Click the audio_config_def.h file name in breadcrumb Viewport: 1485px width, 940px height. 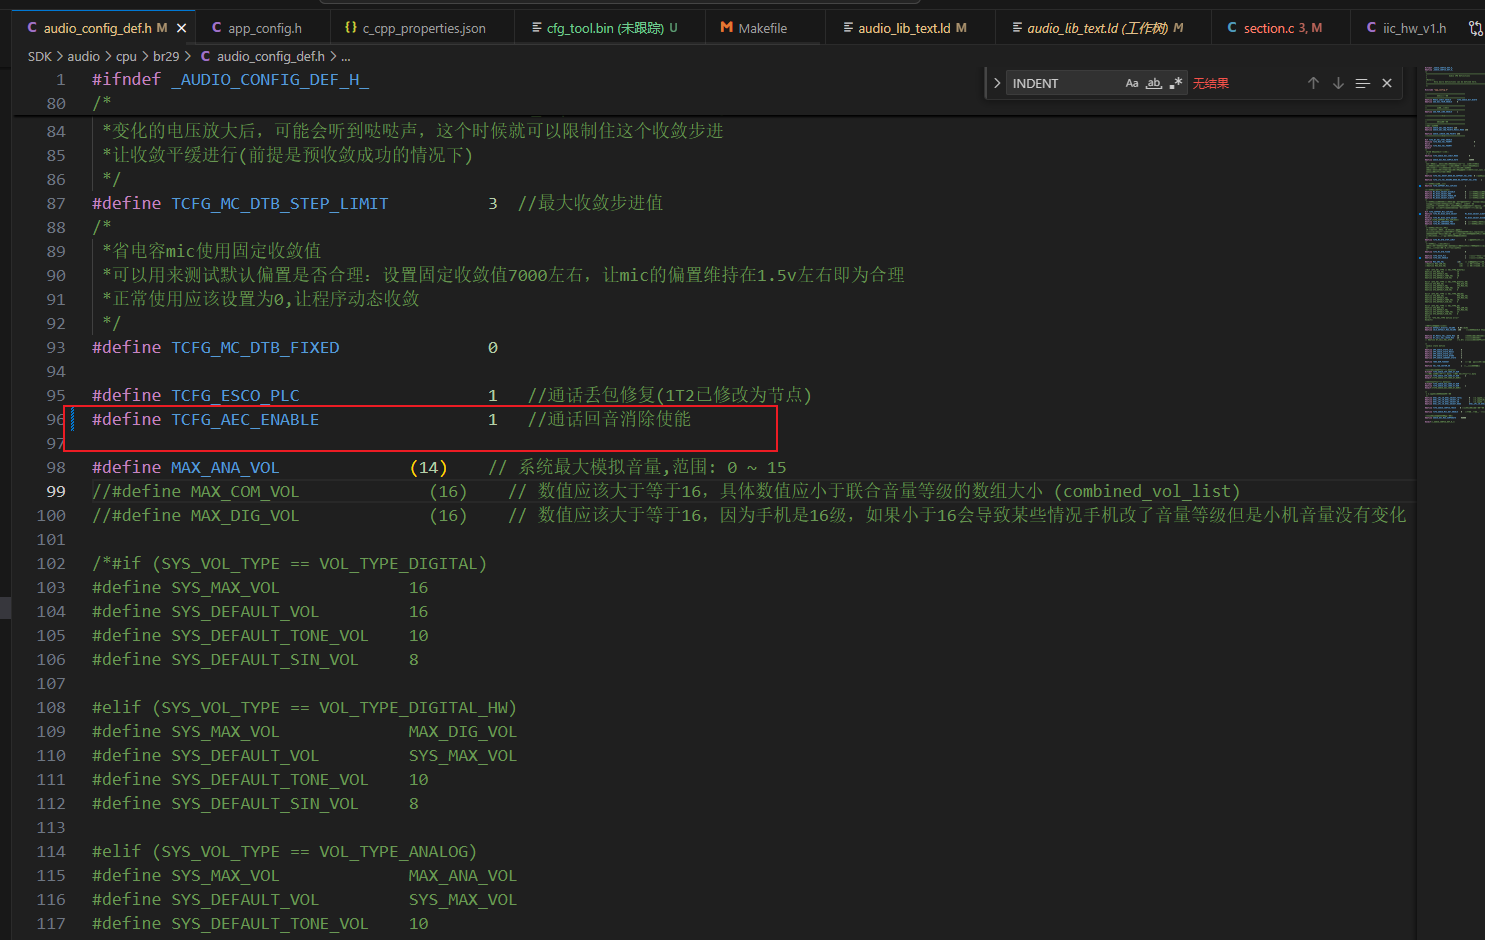click(270, 56)
